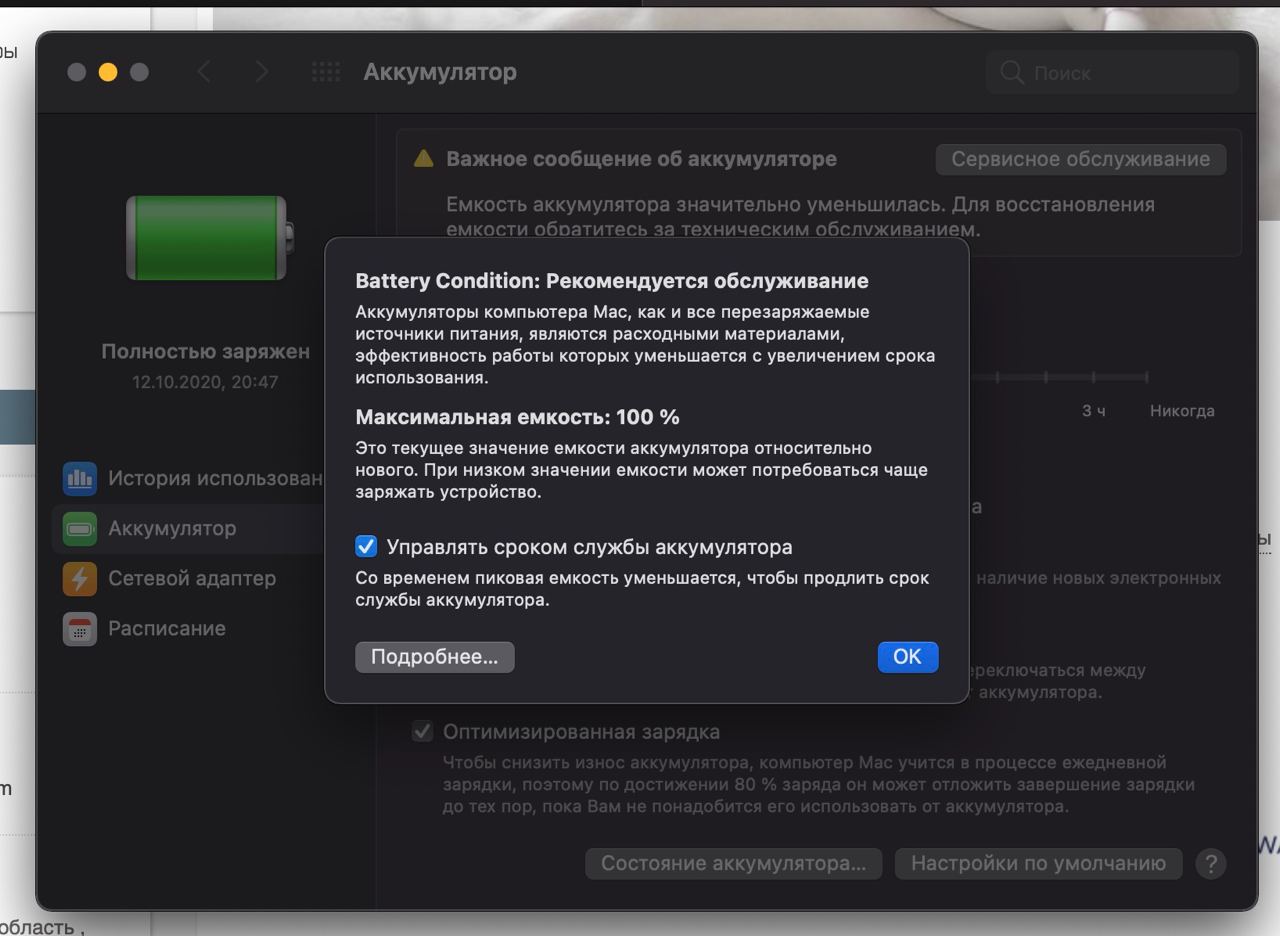Click the question mark help button

1210,864
